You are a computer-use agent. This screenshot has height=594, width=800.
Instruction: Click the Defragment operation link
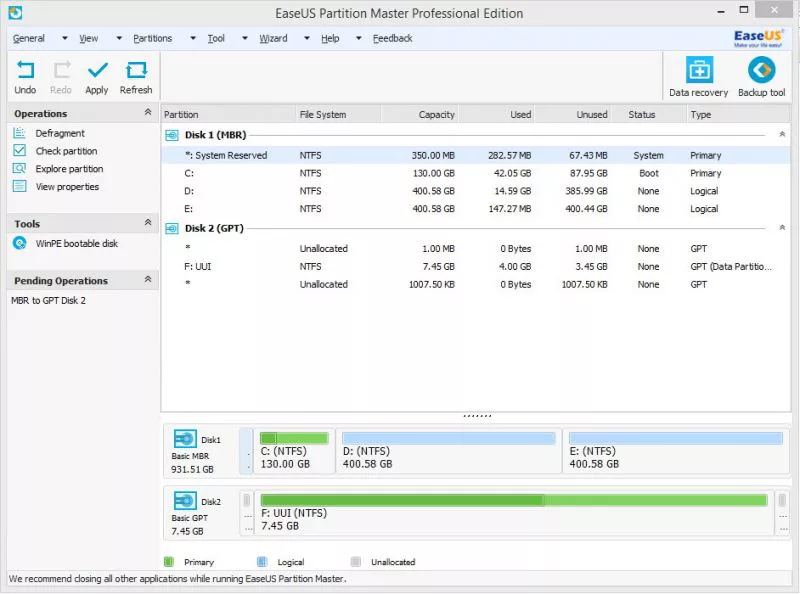pyautogui.click(x=60, y=133)
